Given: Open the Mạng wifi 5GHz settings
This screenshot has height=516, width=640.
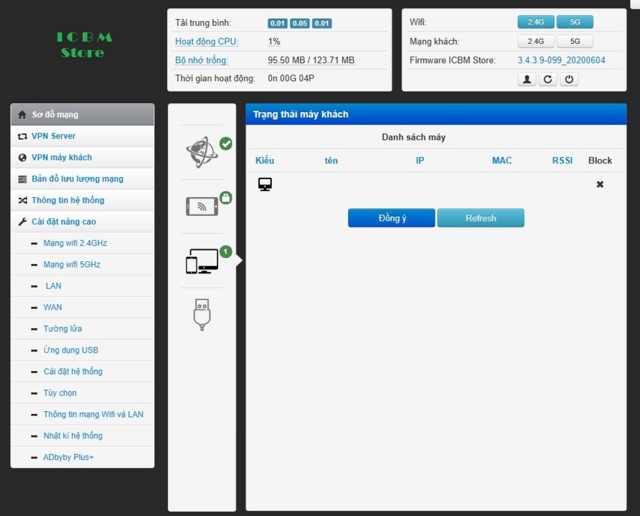Looking at the screenshot, I should point(72,265).
